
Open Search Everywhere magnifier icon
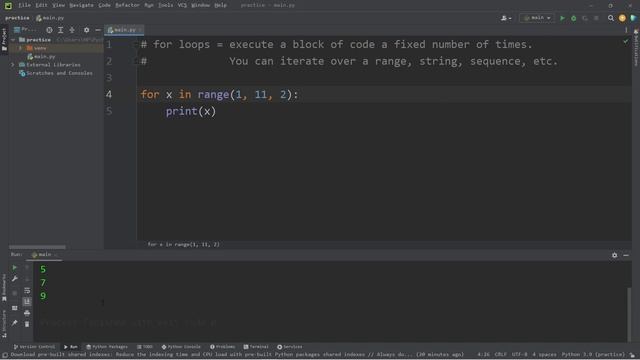[x=611, y=18]
